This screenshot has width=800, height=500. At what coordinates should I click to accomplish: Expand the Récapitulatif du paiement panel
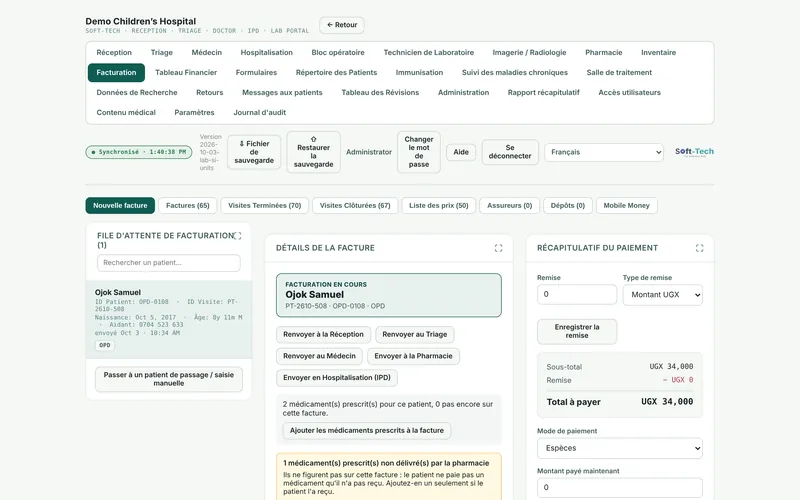click(699, 248)
